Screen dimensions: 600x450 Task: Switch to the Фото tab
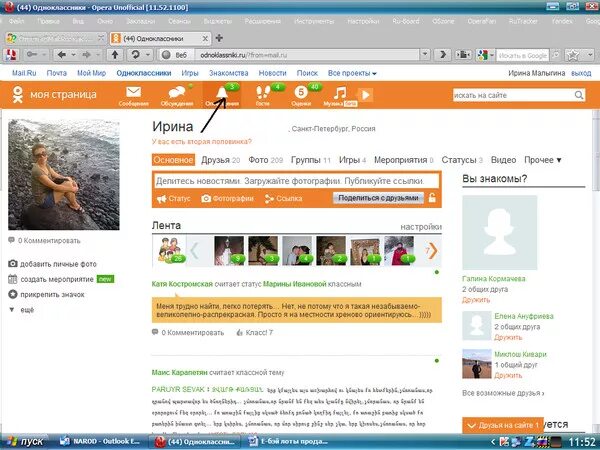[266, 160]
